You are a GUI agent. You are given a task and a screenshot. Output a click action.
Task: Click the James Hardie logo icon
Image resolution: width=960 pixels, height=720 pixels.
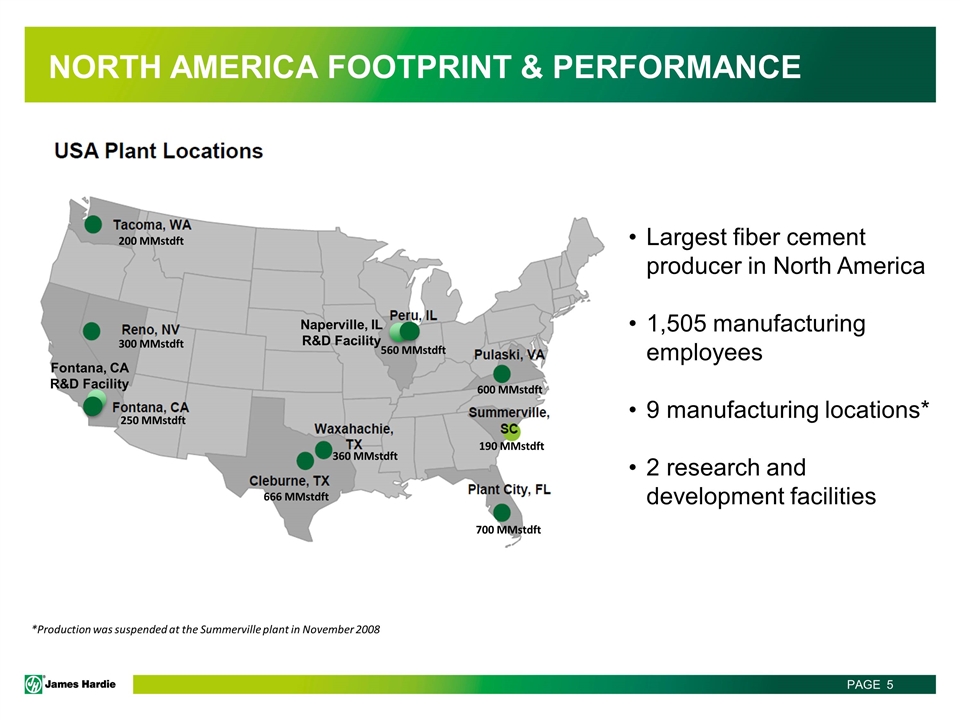point(34,684)
